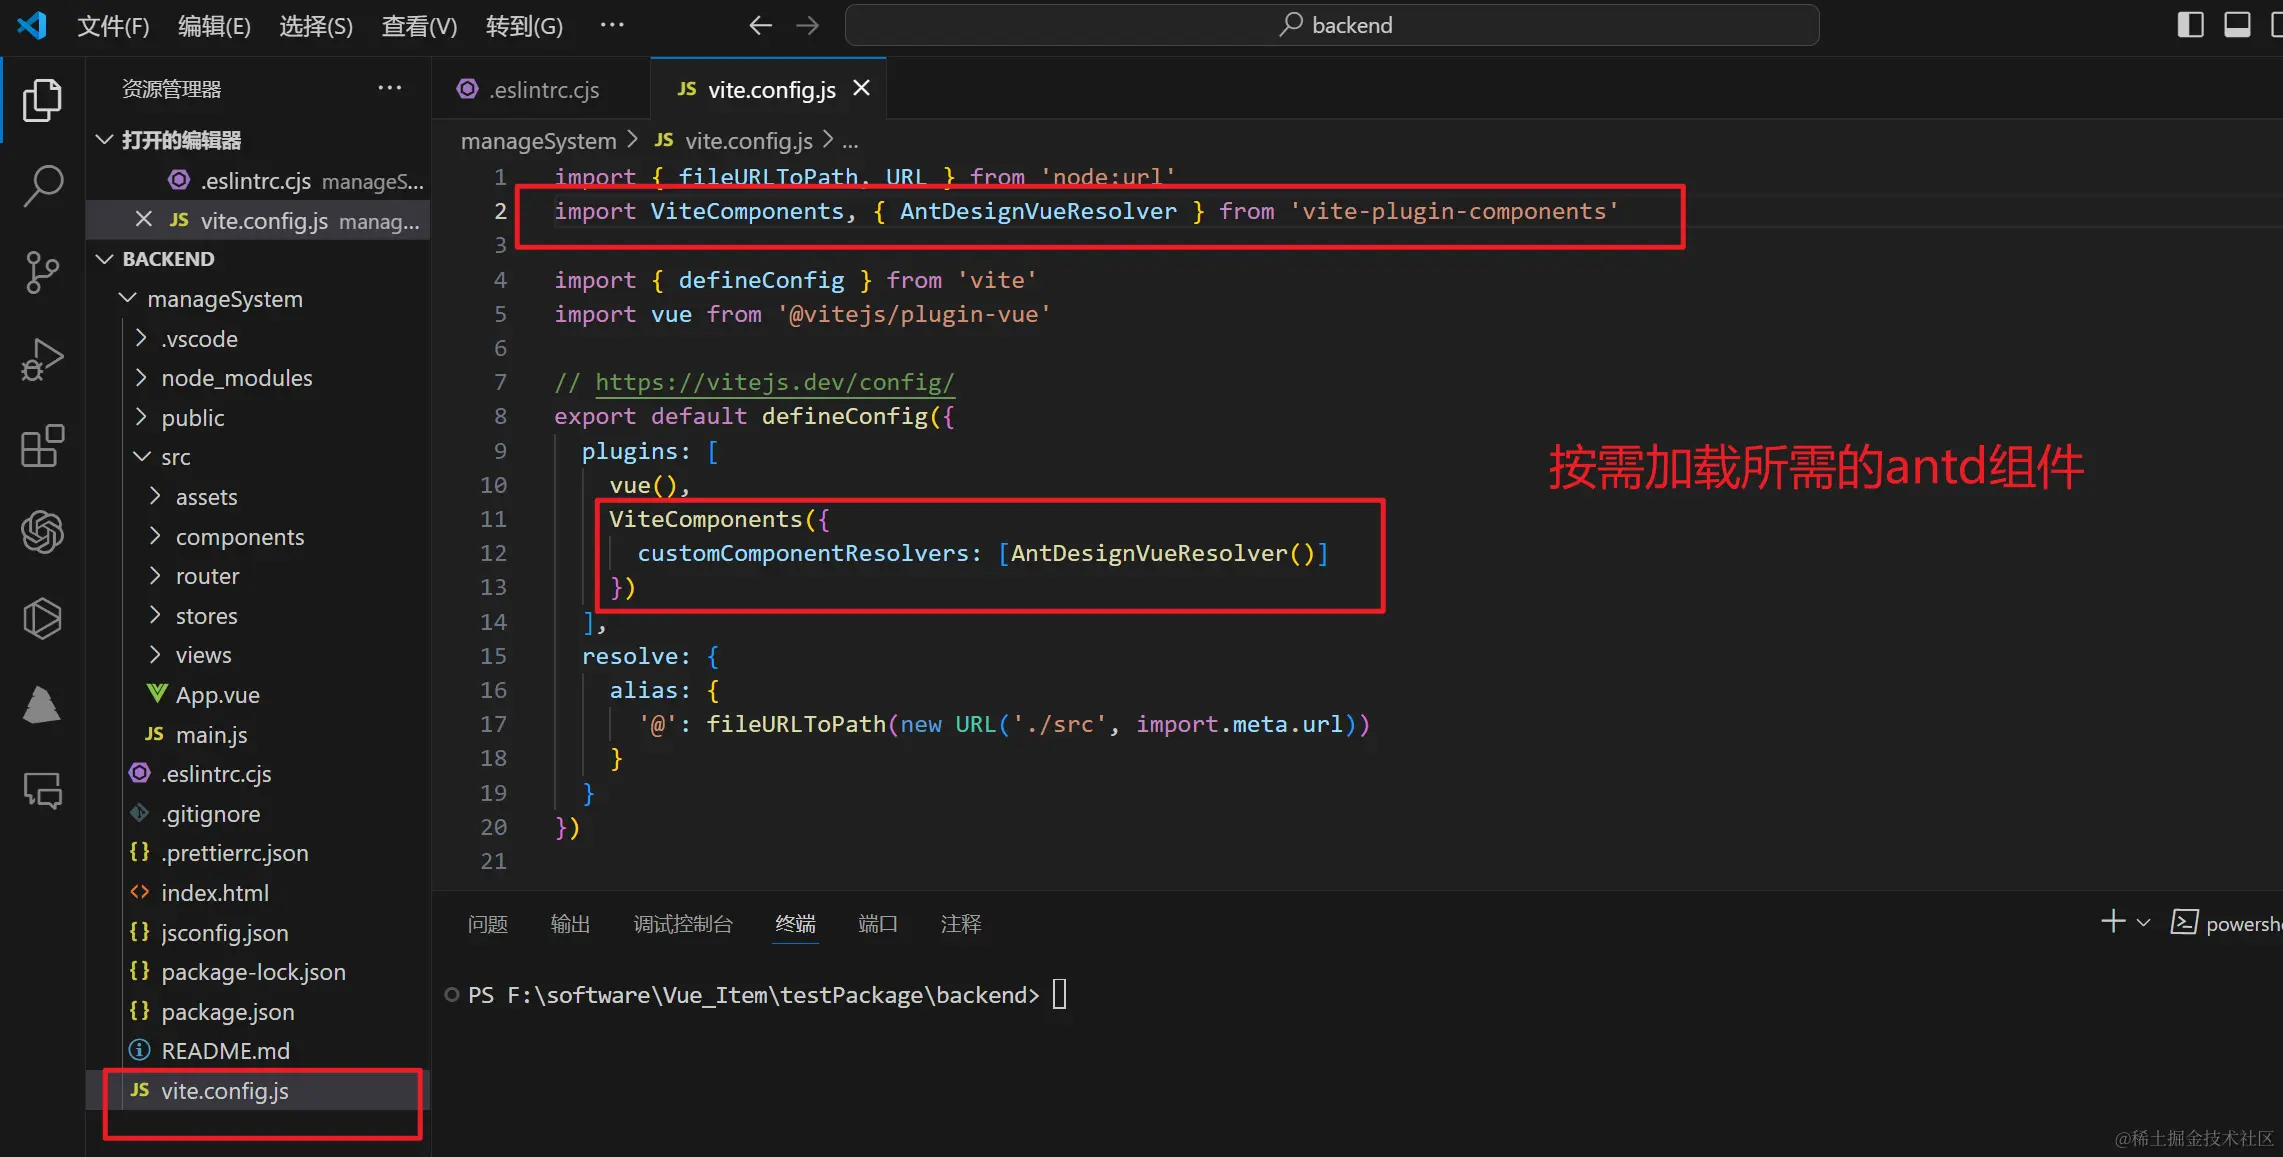Image resolution: width=2283 pixels, height=1157 pixels.
Task: Close the vite.config.js editor tab
Action: coord(861,88)
